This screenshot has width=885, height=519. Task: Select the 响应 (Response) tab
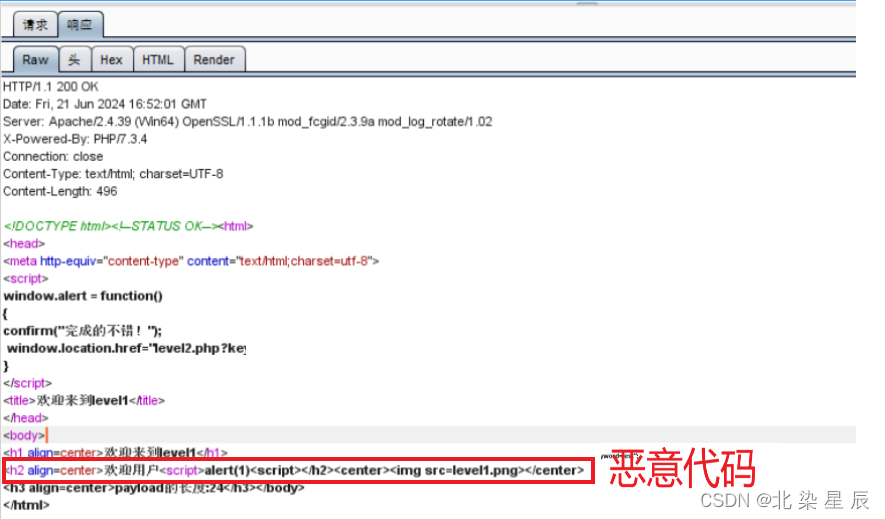tap(80, 25)
